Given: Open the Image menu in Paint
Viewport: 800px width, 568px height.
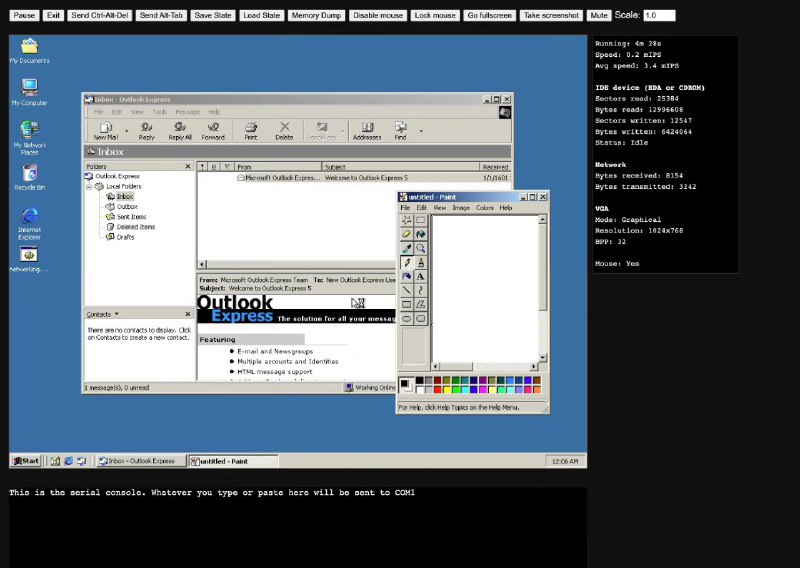Looking at the screenshot, I should [x=461, y=208].
